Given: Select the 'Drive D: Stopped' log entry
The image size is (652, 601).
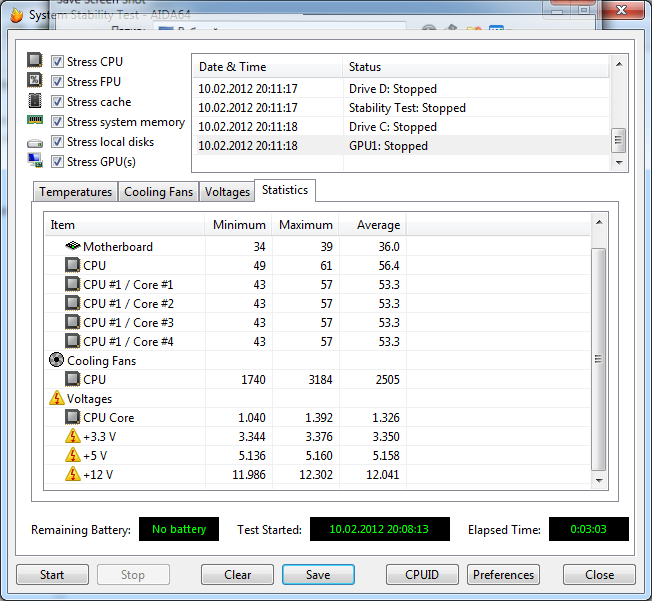Looking at the screenshot, I should [x=402, y=89].
